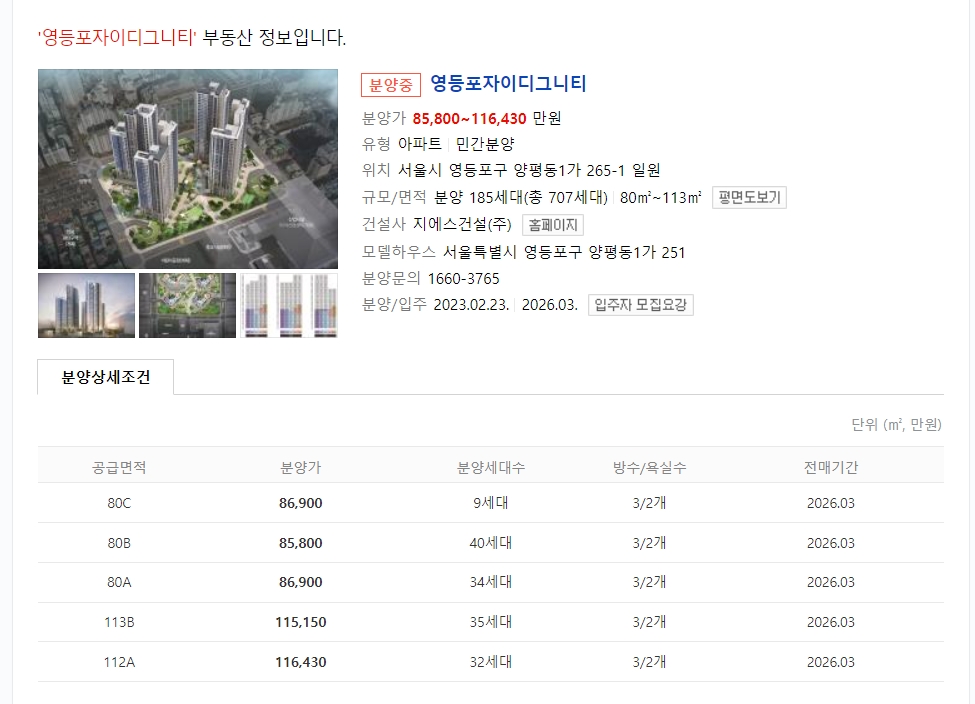975x704 pixels.
Task: Click the 80㎡~113㎡ area range text
Action: pos(660,198)
